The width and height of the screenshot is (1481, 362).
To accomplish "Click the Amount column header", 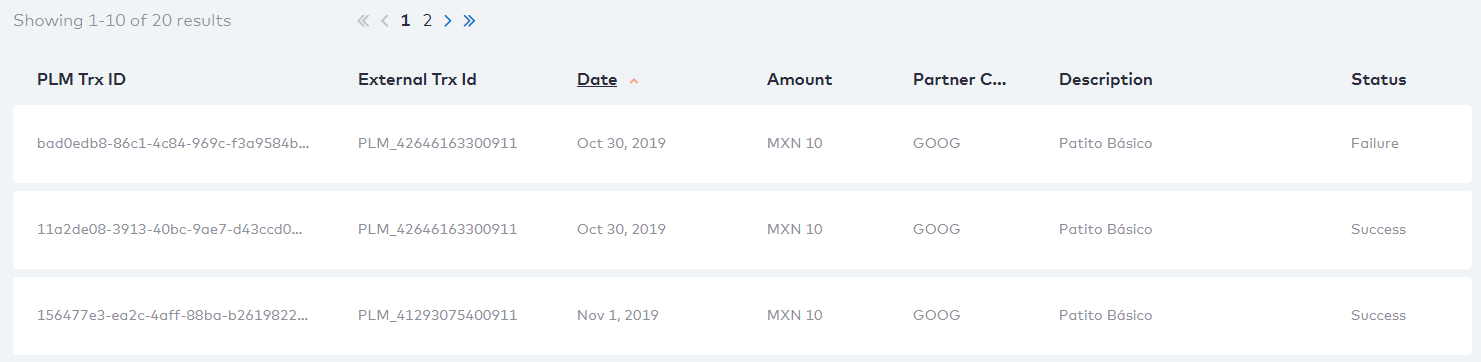I will tap(799, 80).
